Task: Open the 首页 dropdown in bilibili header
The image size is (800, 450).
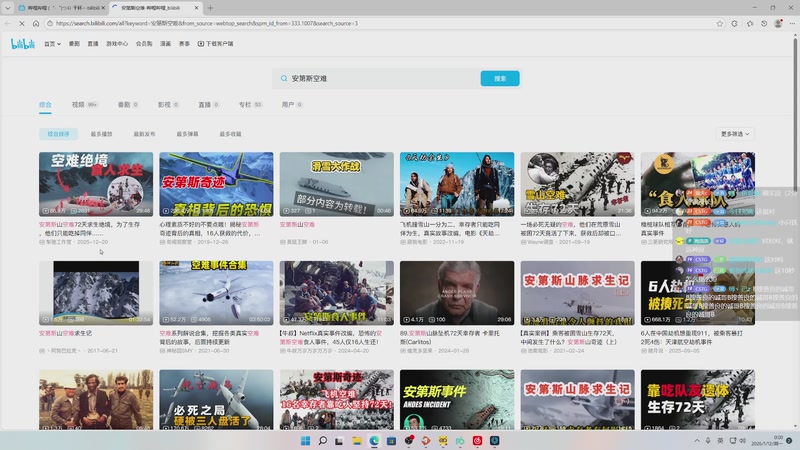Action: 52,44
